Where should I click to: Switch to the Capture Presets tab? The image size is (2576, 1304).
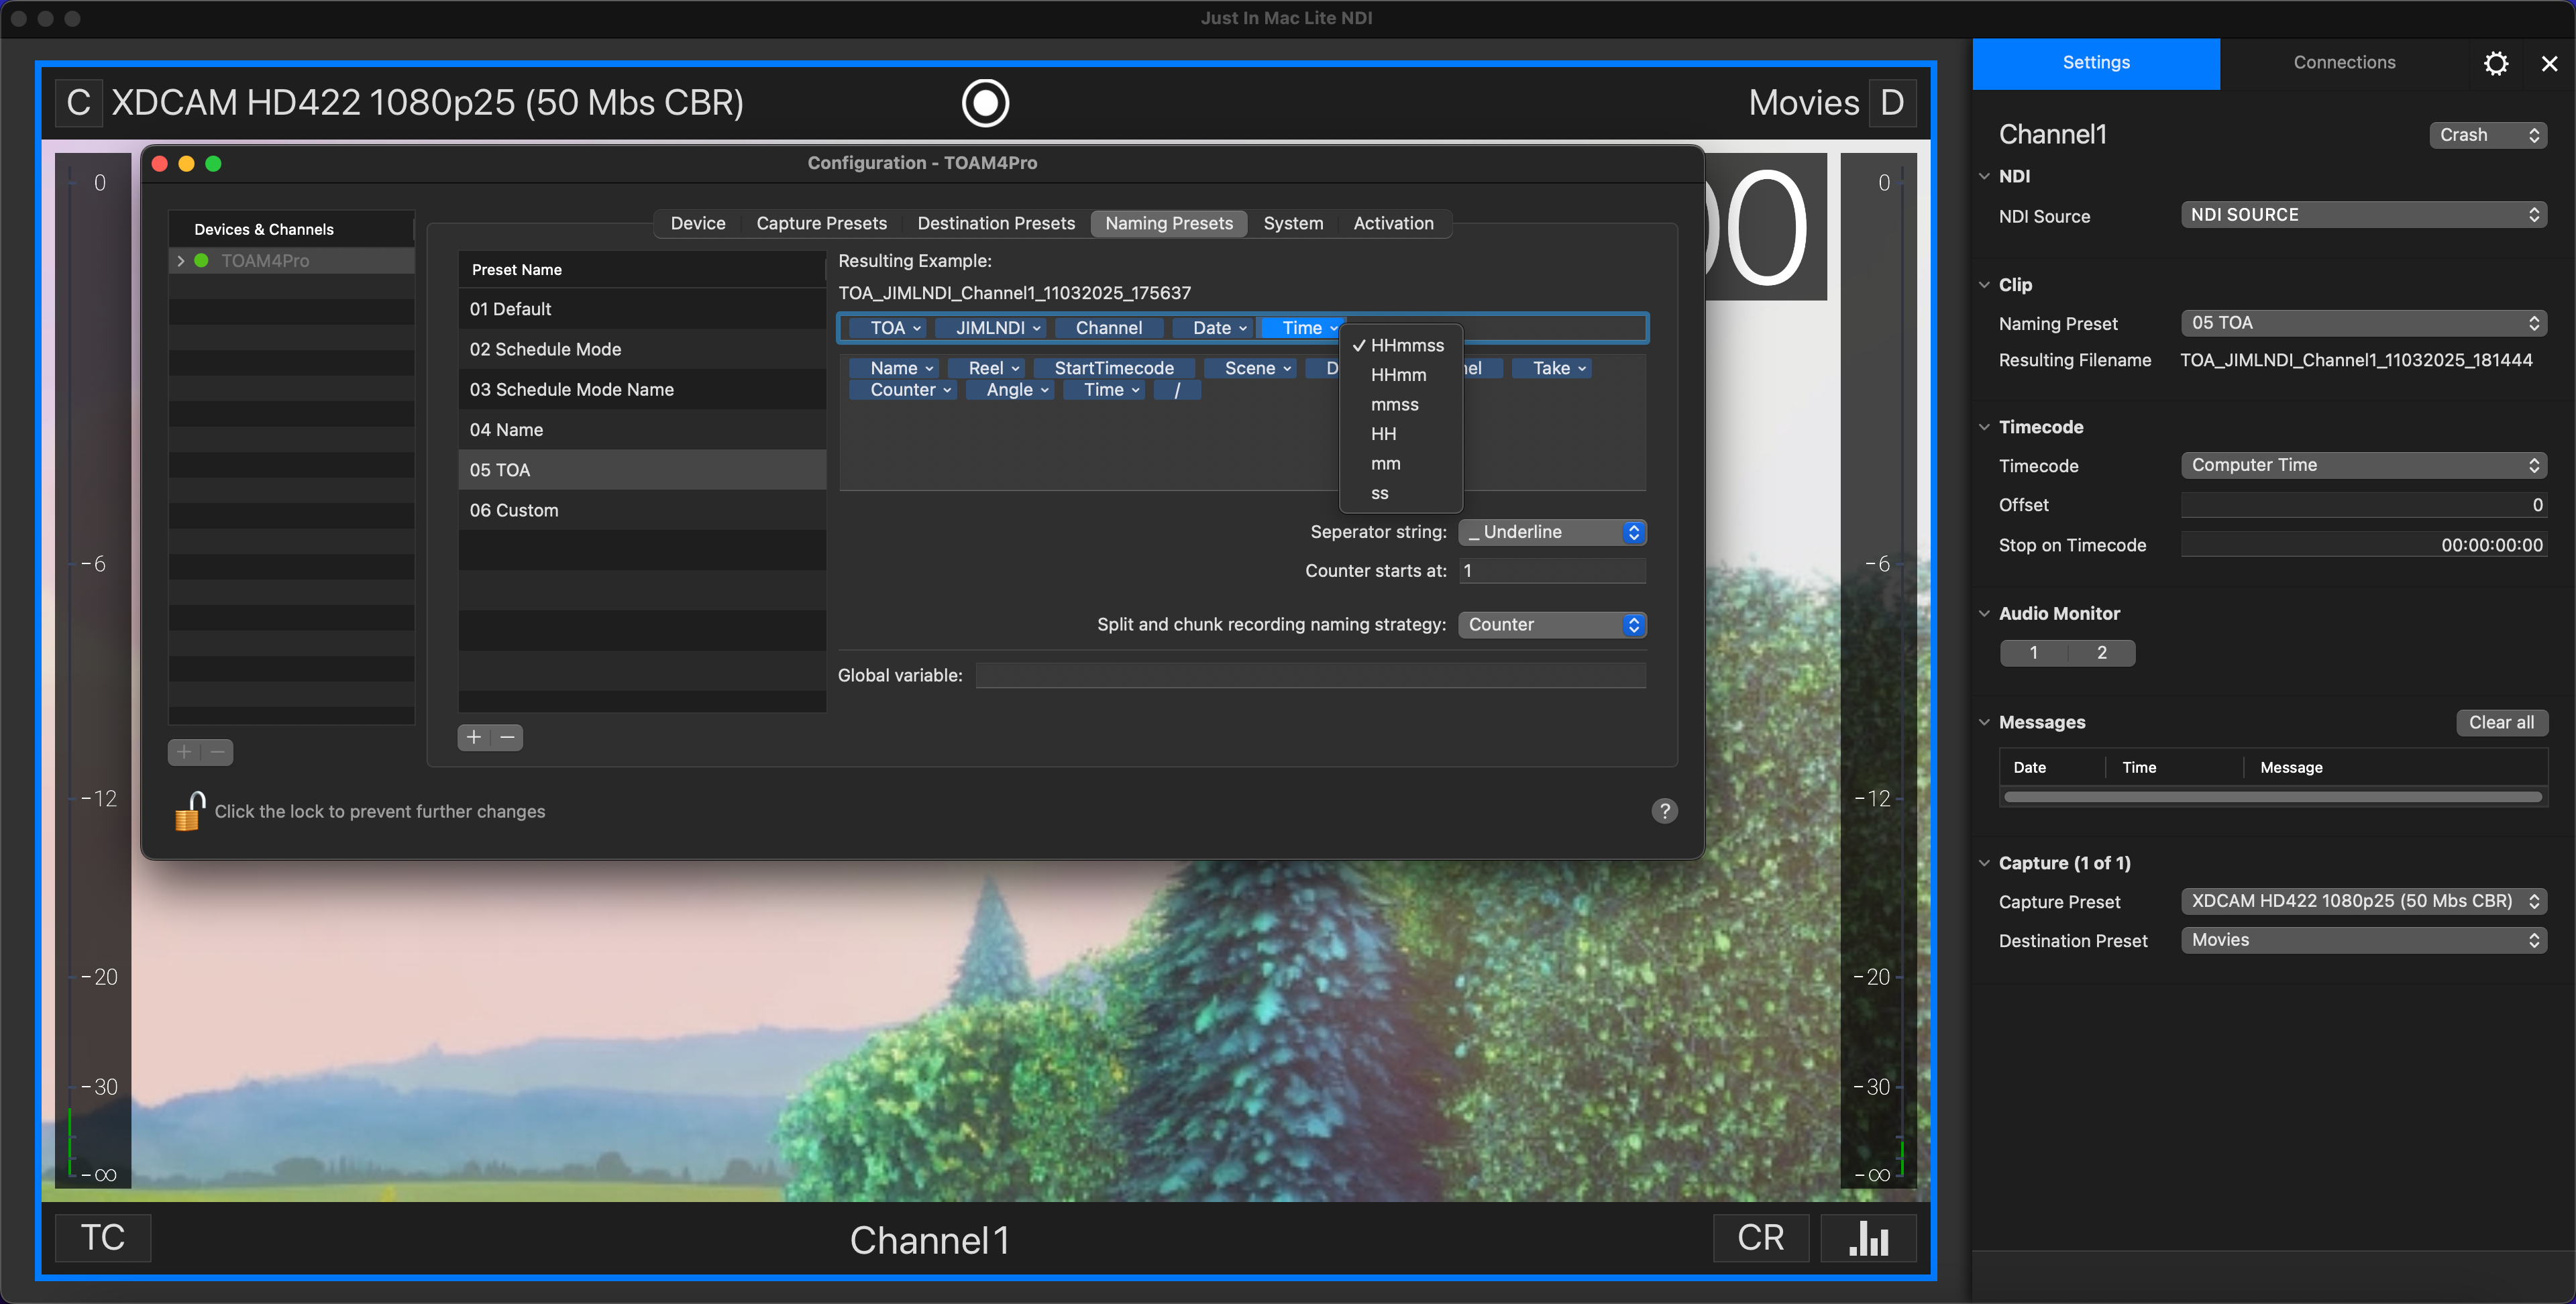(x=822, y=224)
